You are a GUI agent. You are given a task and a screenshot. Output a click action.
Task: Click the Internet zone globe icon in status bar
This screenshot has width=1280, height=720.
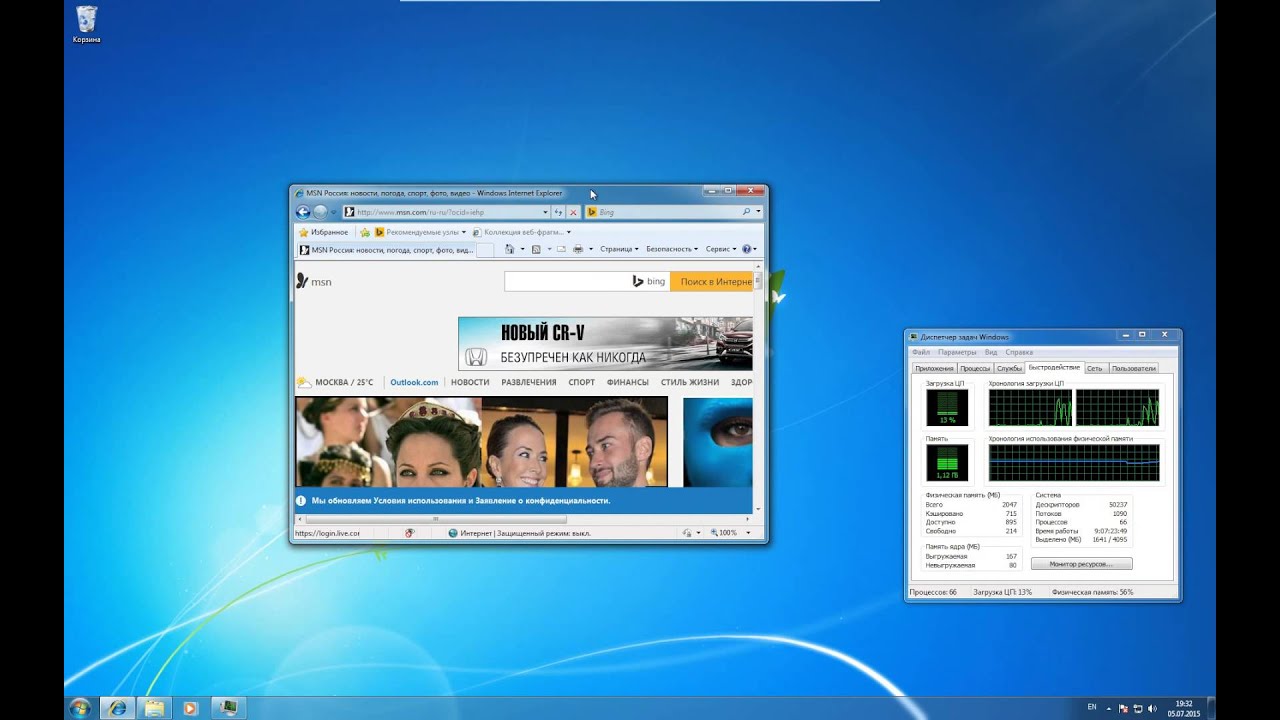pos(453,533)
